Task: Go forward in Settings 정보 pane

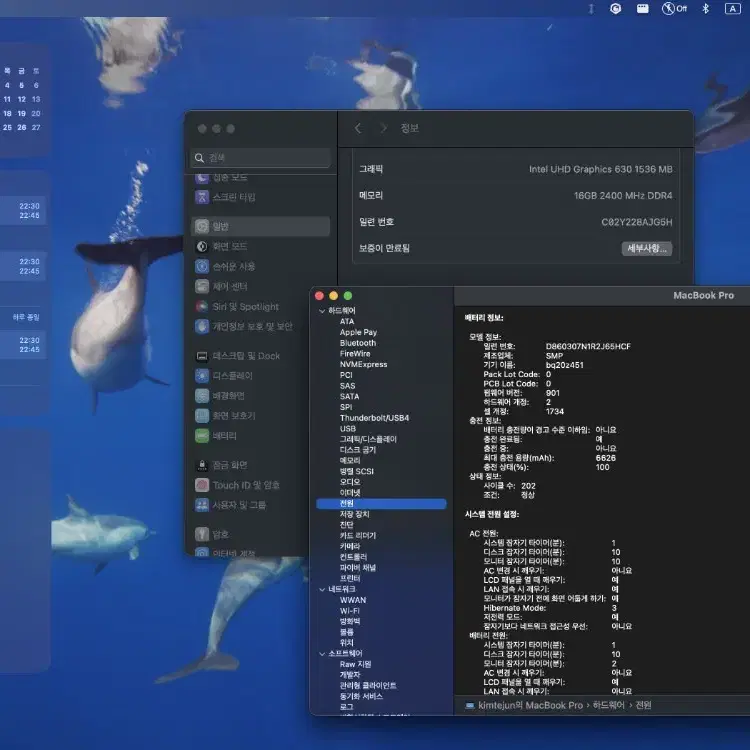Action: point(383,128)
